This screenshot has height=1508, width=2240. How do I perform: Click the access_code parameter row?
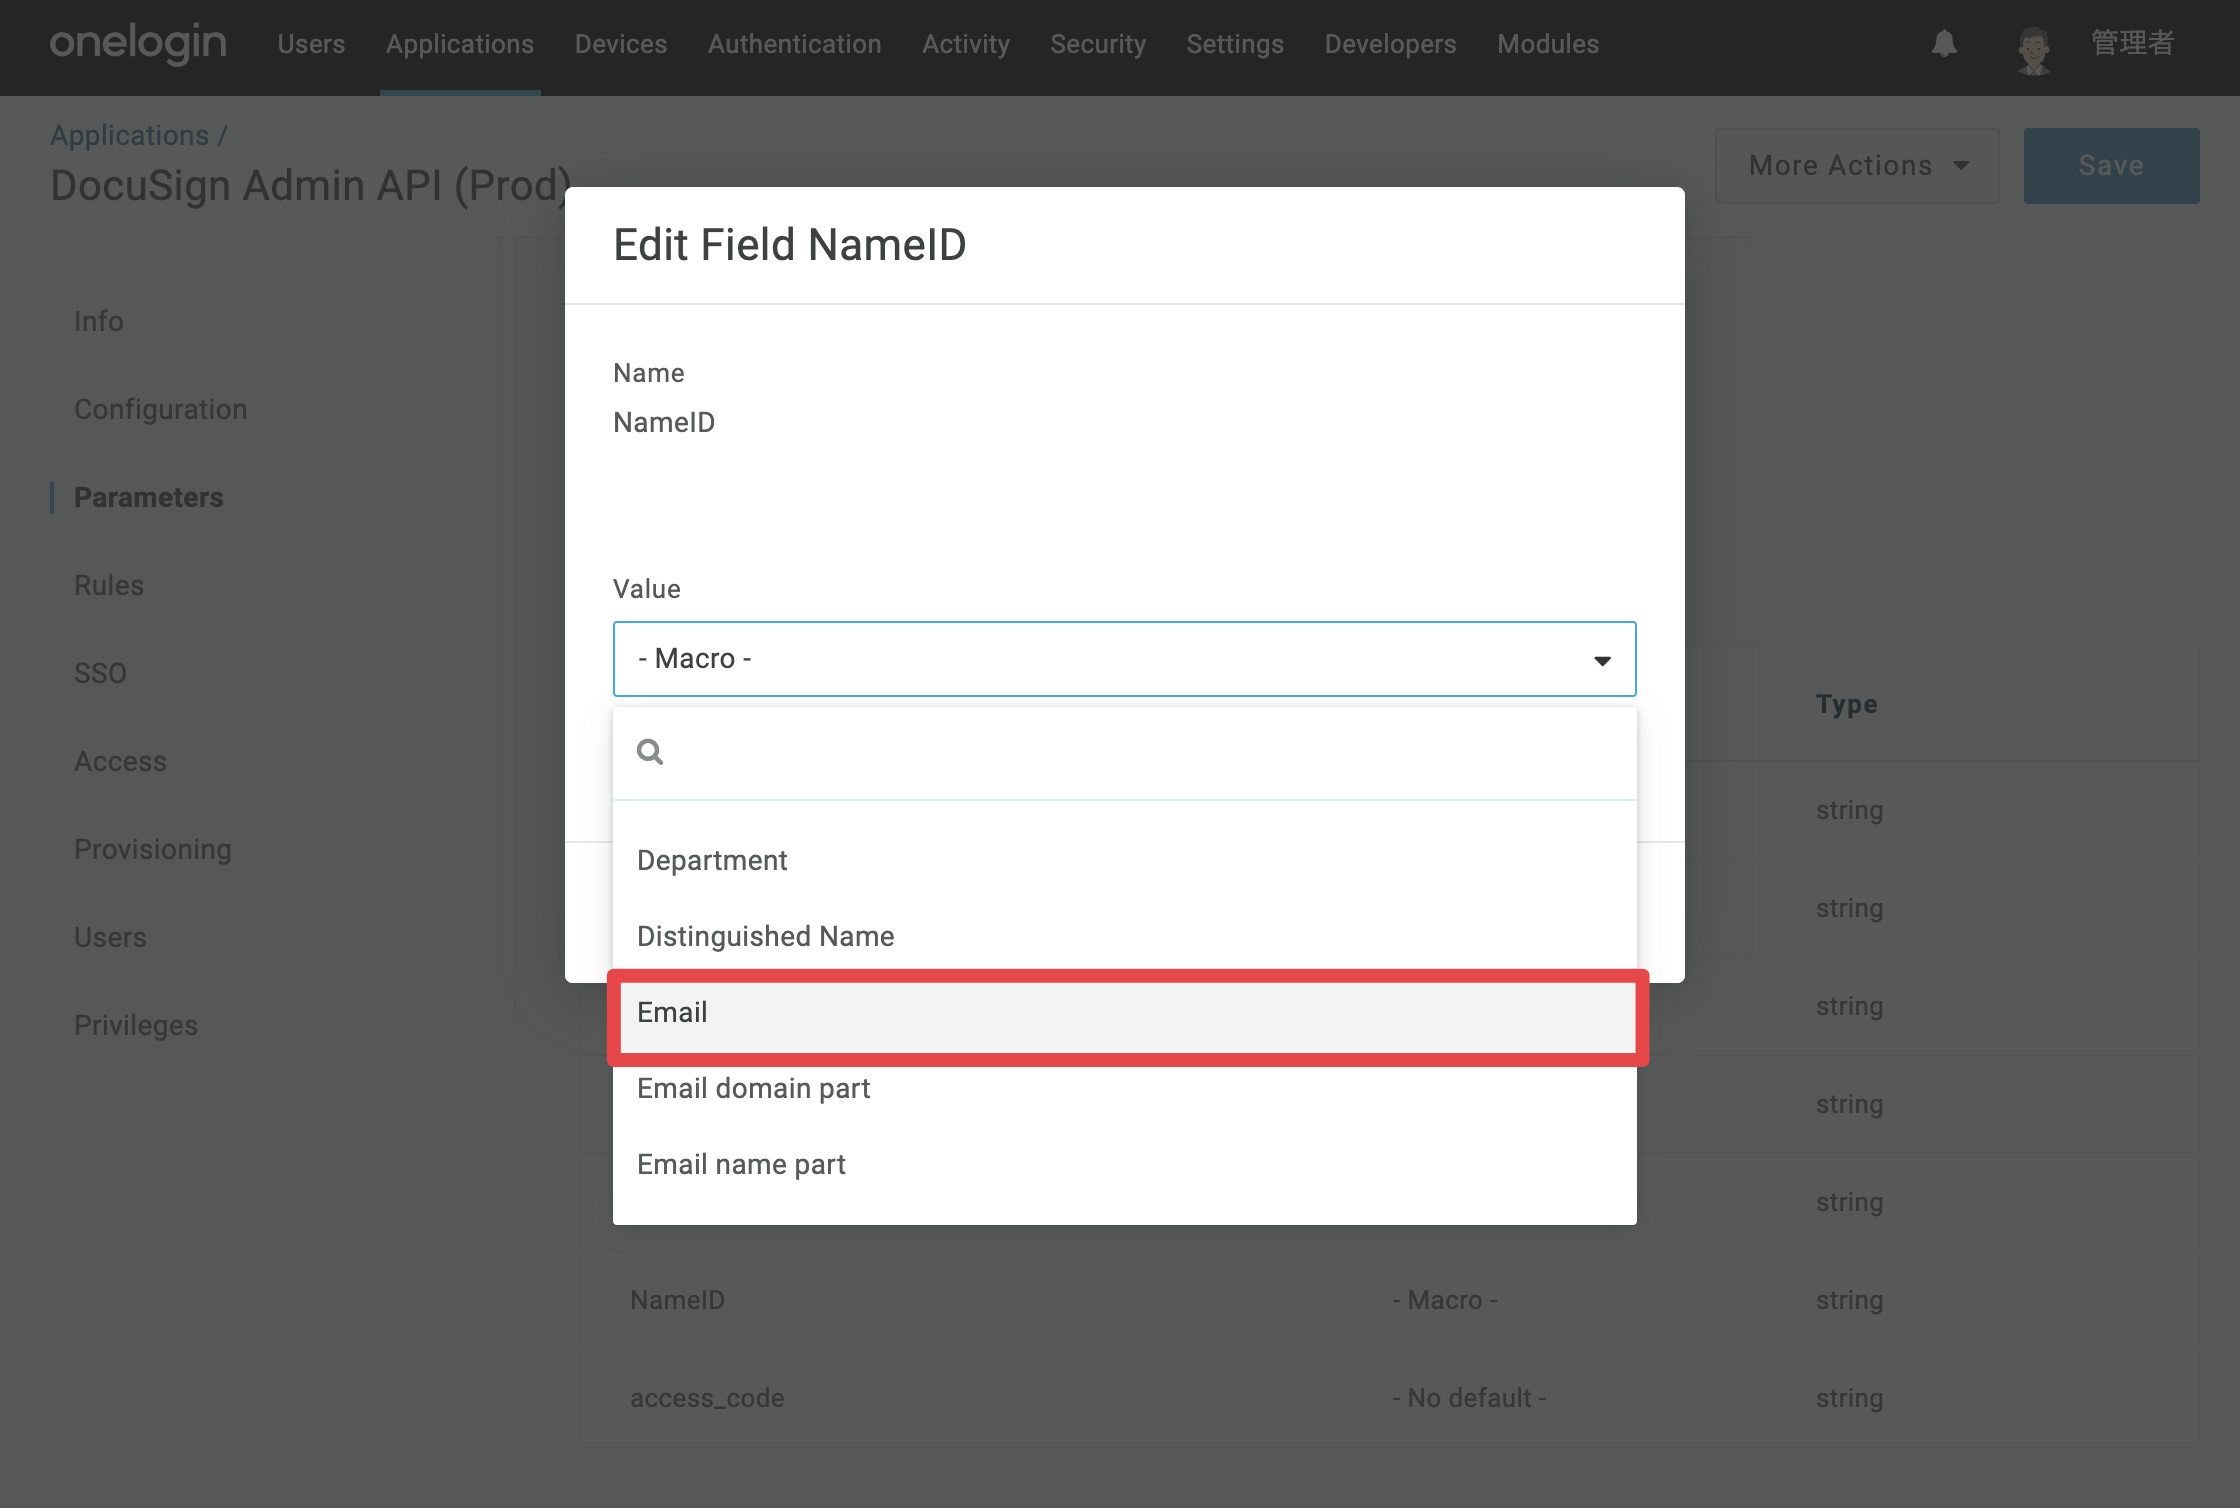click(1391, 1398)
